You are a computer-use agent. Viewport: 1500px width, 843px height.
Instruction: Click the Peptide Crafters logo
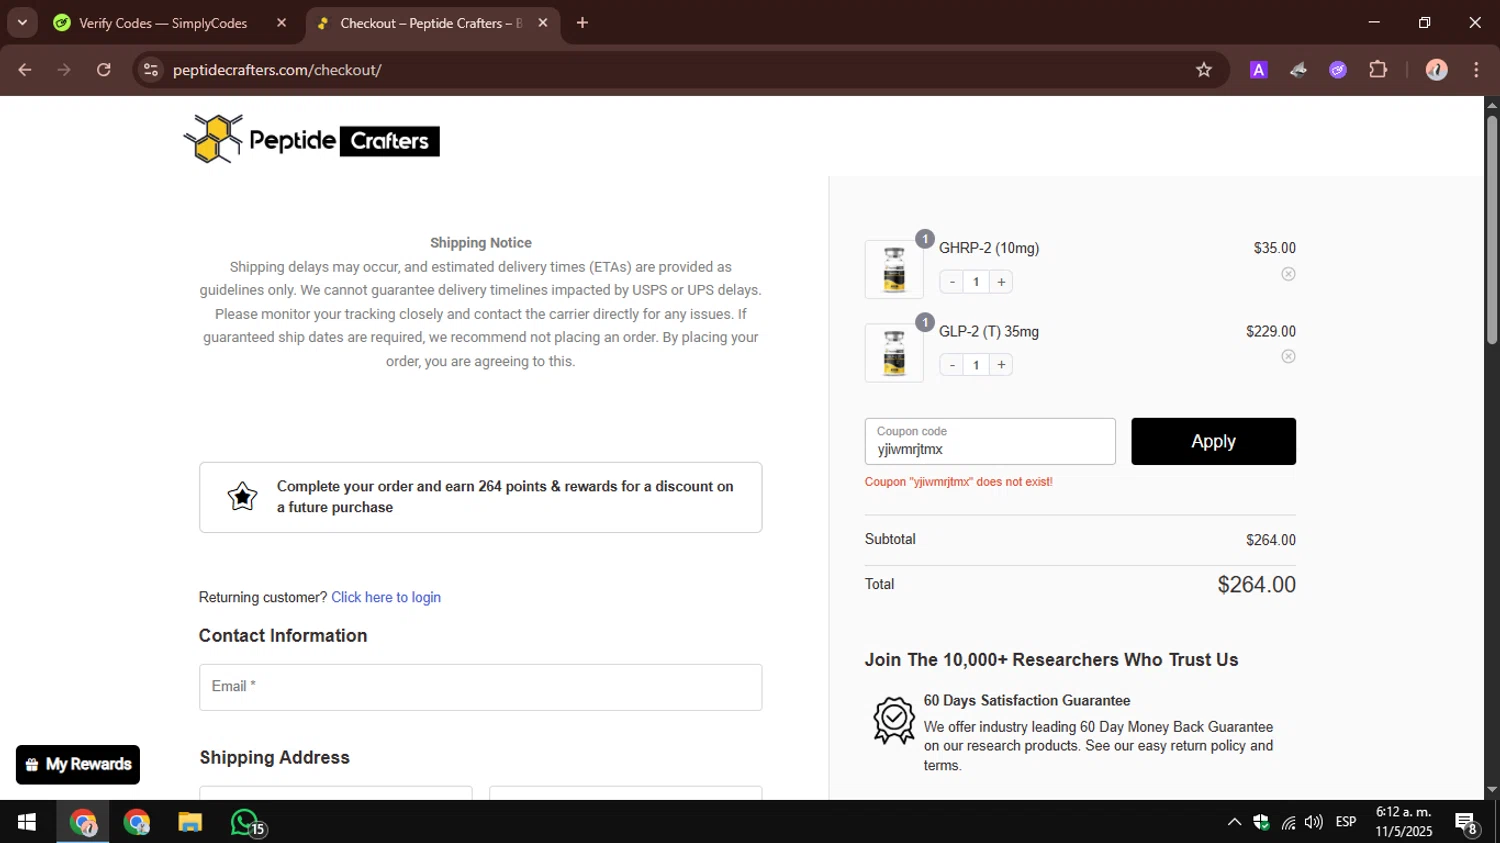point(311,139)
